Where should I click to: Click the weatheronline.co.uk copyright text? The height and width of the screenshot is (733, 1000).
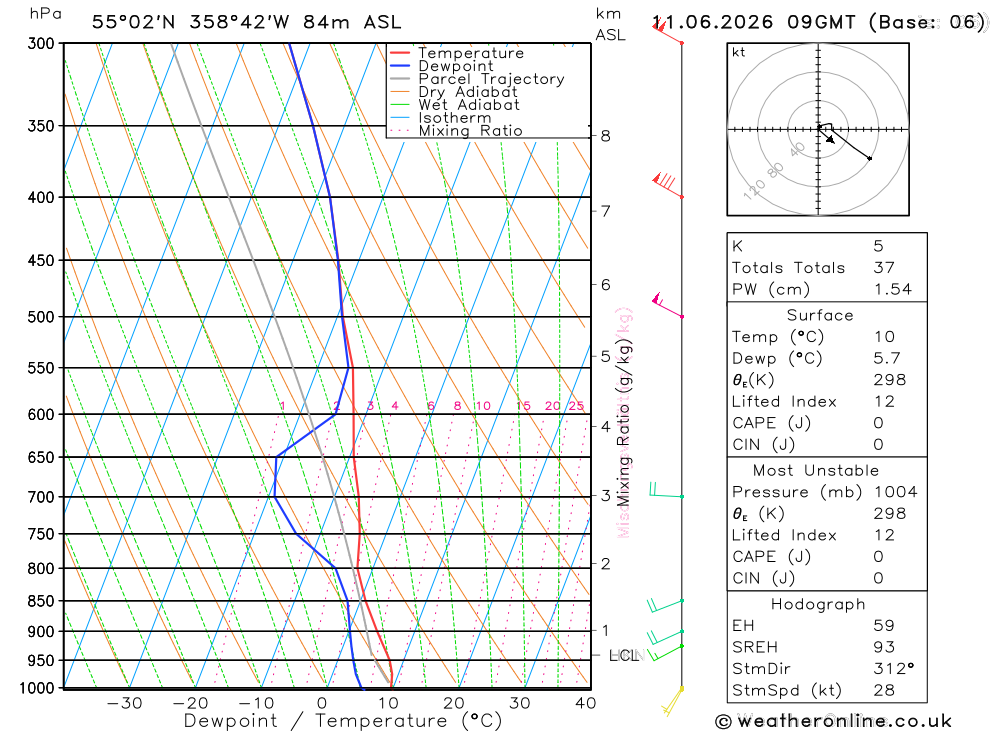pyautogui.click(x=834, y=721)
